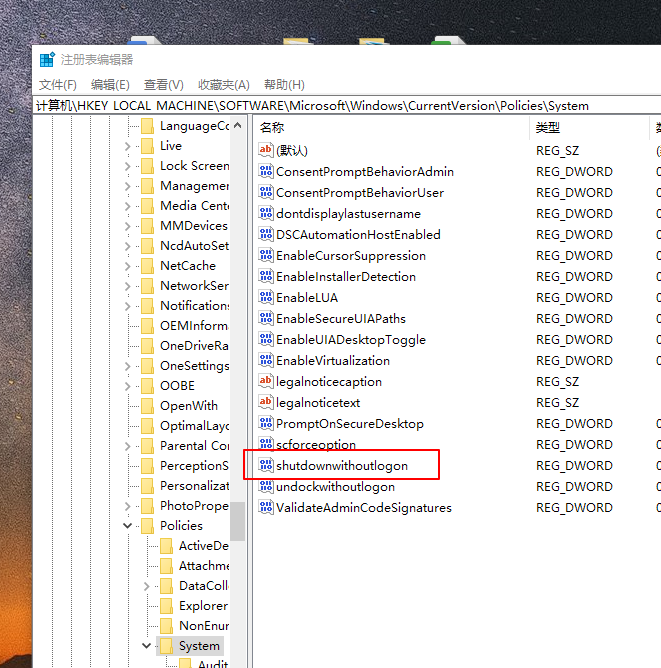Click the DWORD icon next to EnableLUA
This screenshot has height=668, width=661.
point(266,298)
